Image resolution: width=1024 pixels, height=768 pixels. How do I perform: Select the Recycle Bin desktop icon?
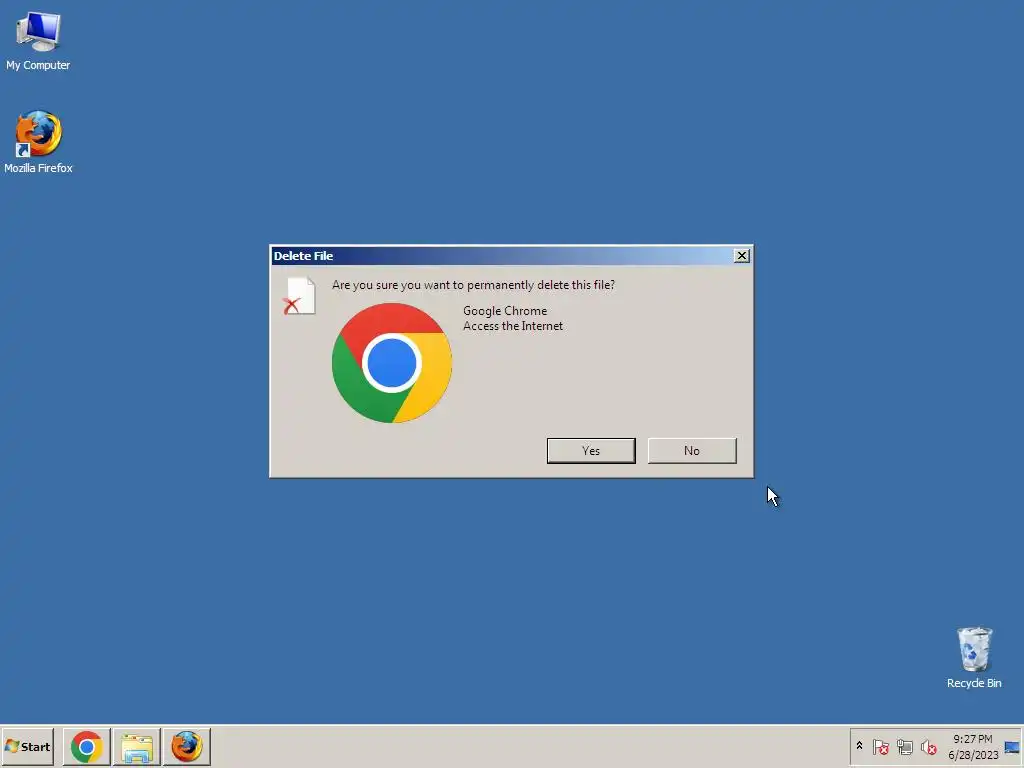974,658
